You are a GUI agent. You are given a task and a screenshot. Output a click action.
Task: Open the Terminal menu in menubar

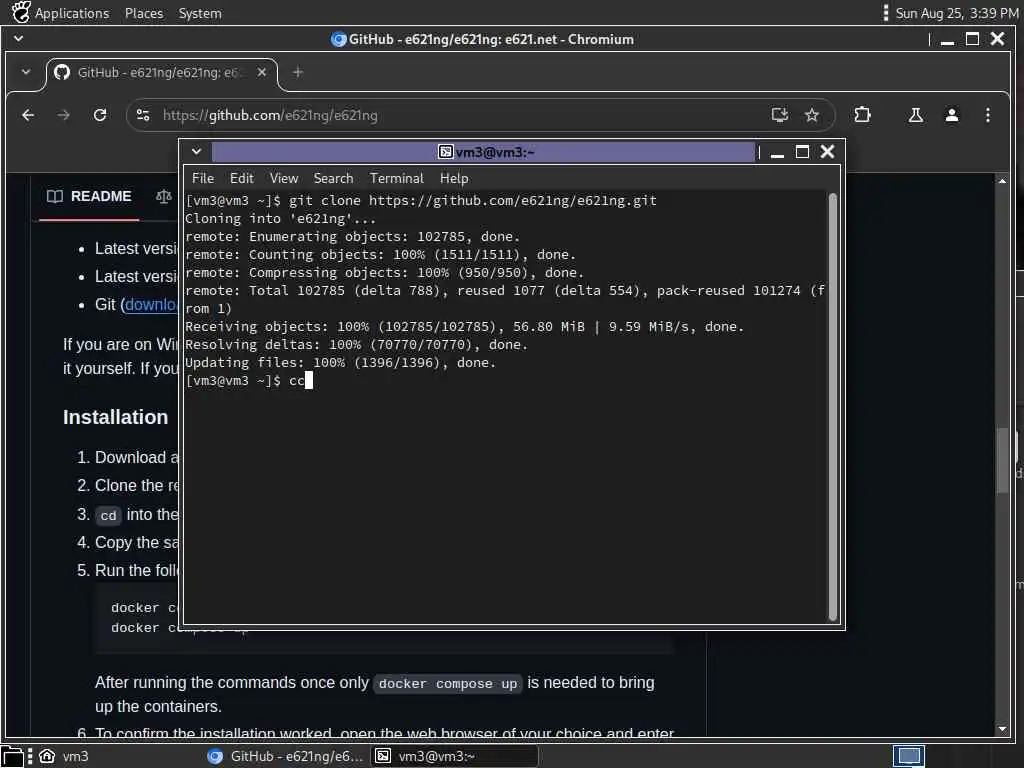click(396, 178)
